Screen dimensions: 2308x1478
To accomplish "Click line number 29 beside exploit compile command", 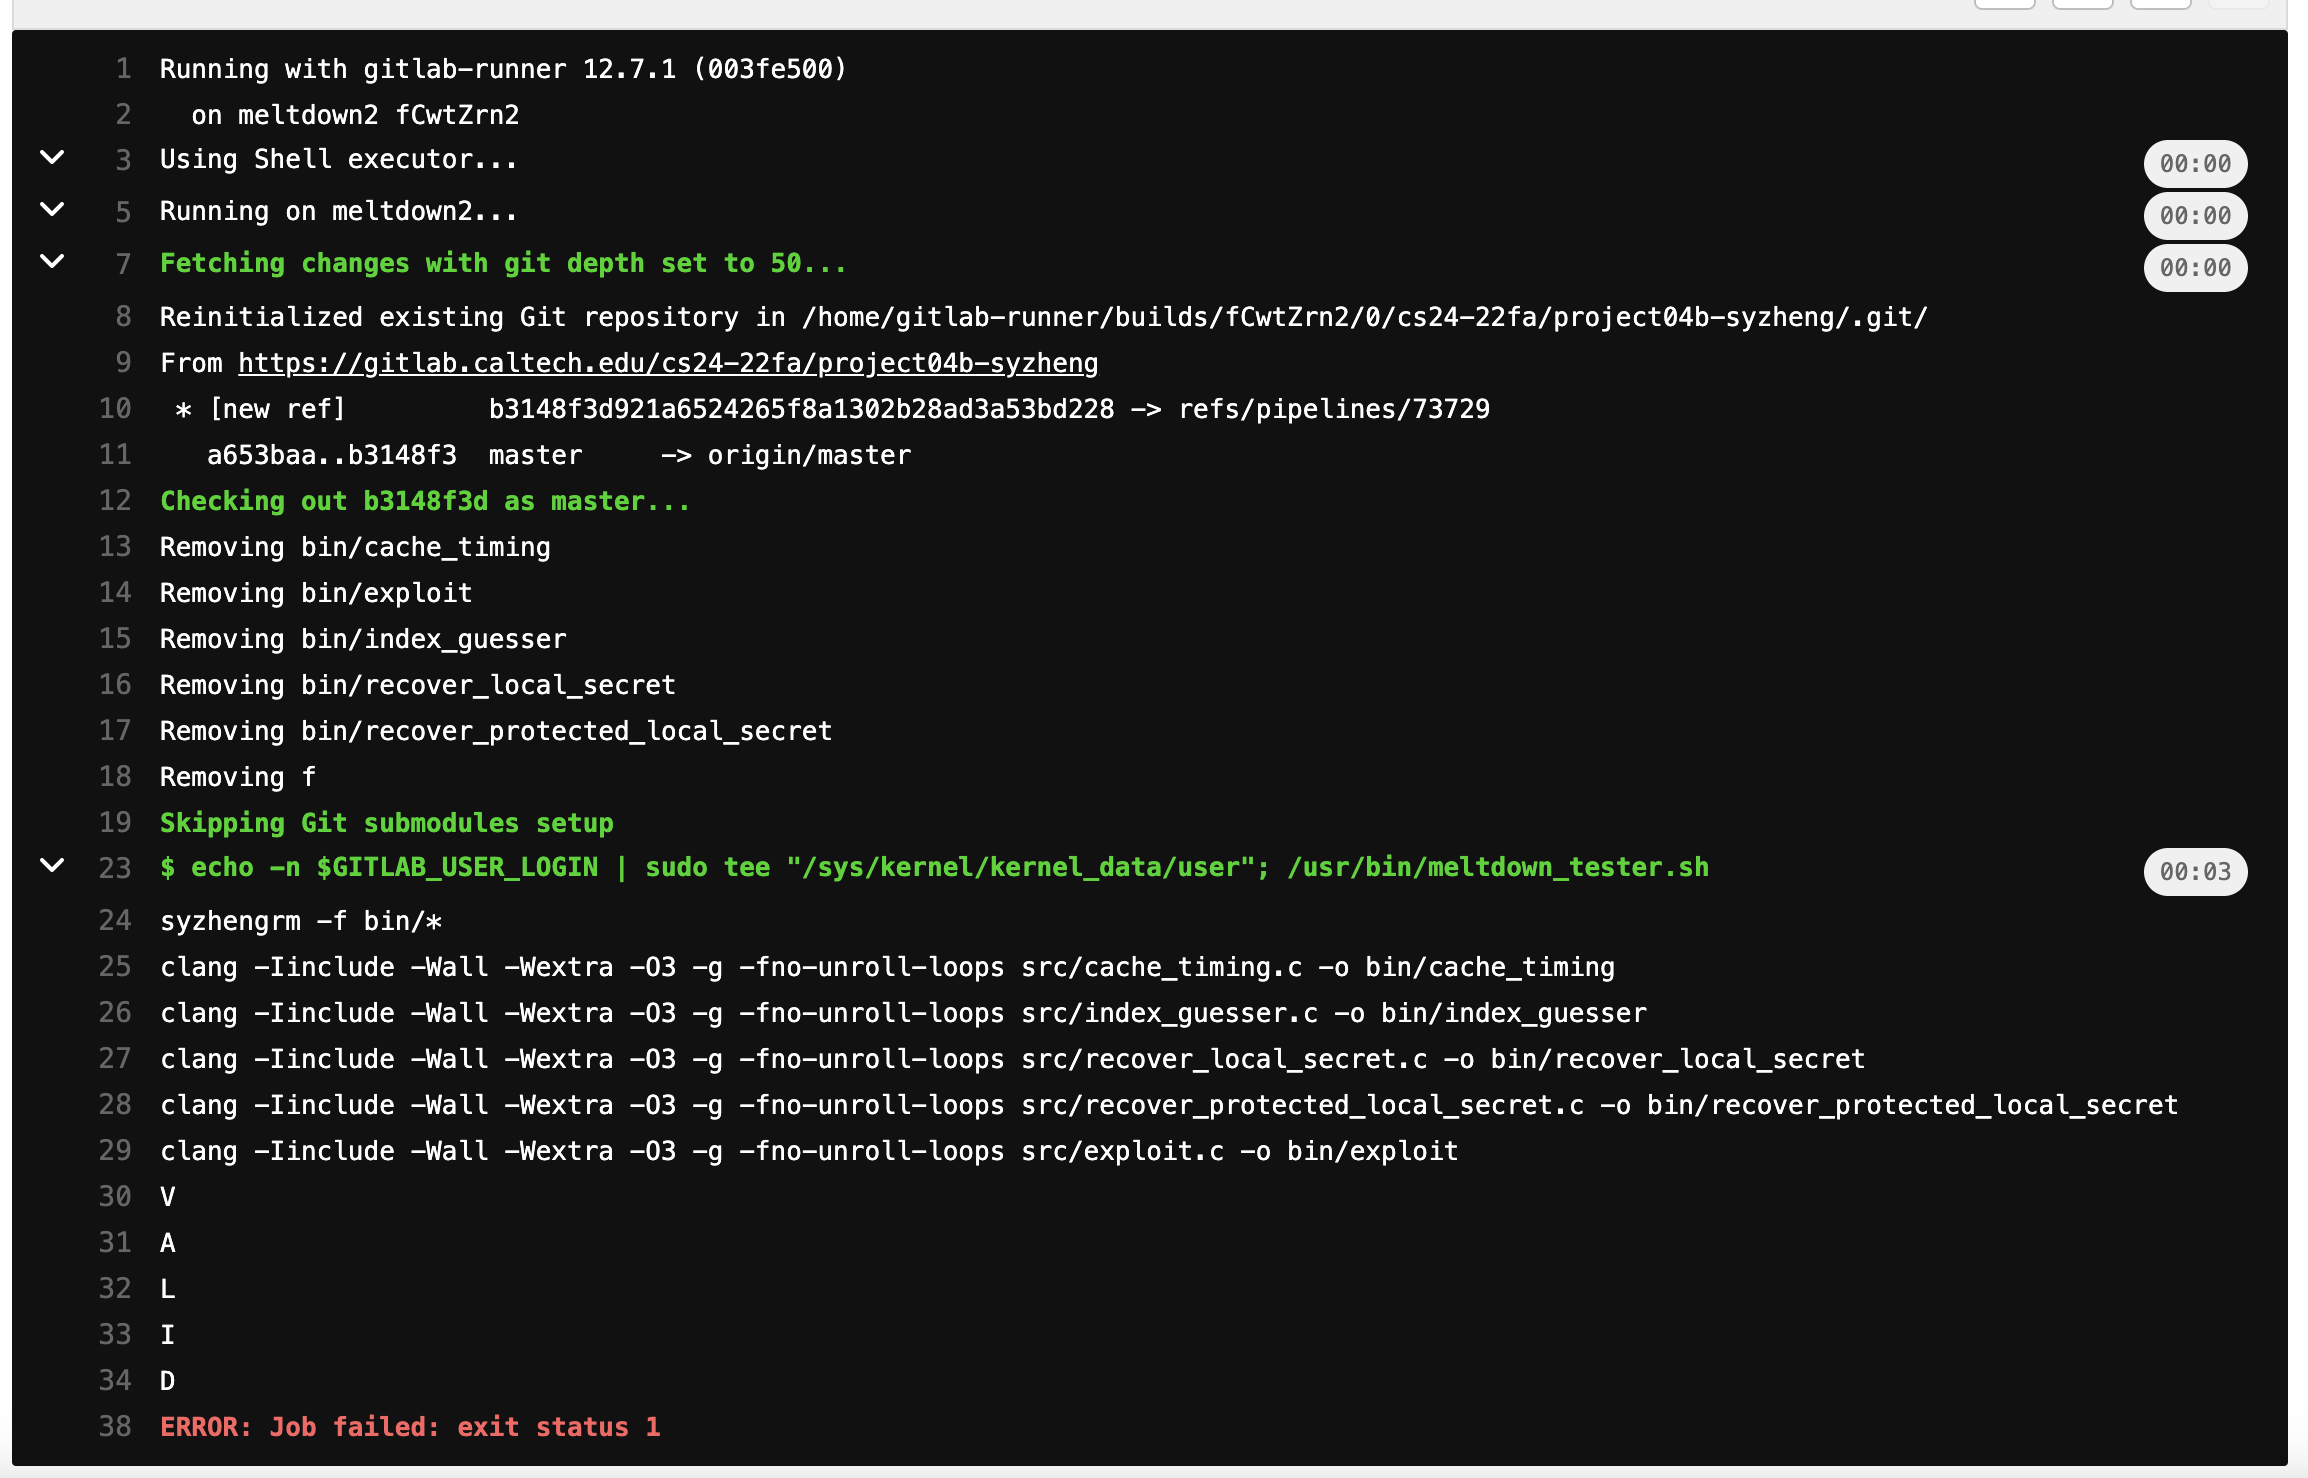I will coord(115,1151).
